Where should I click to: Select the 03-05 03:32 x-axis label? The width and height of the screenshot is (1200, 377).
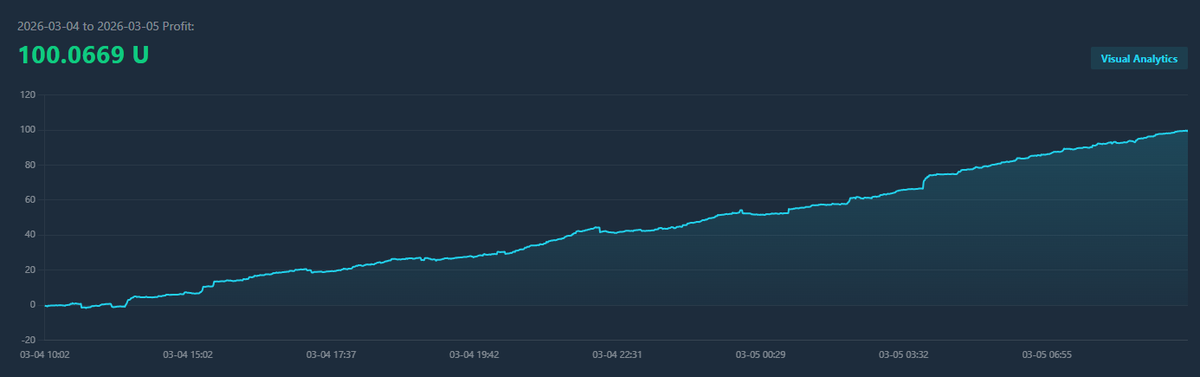904,354
